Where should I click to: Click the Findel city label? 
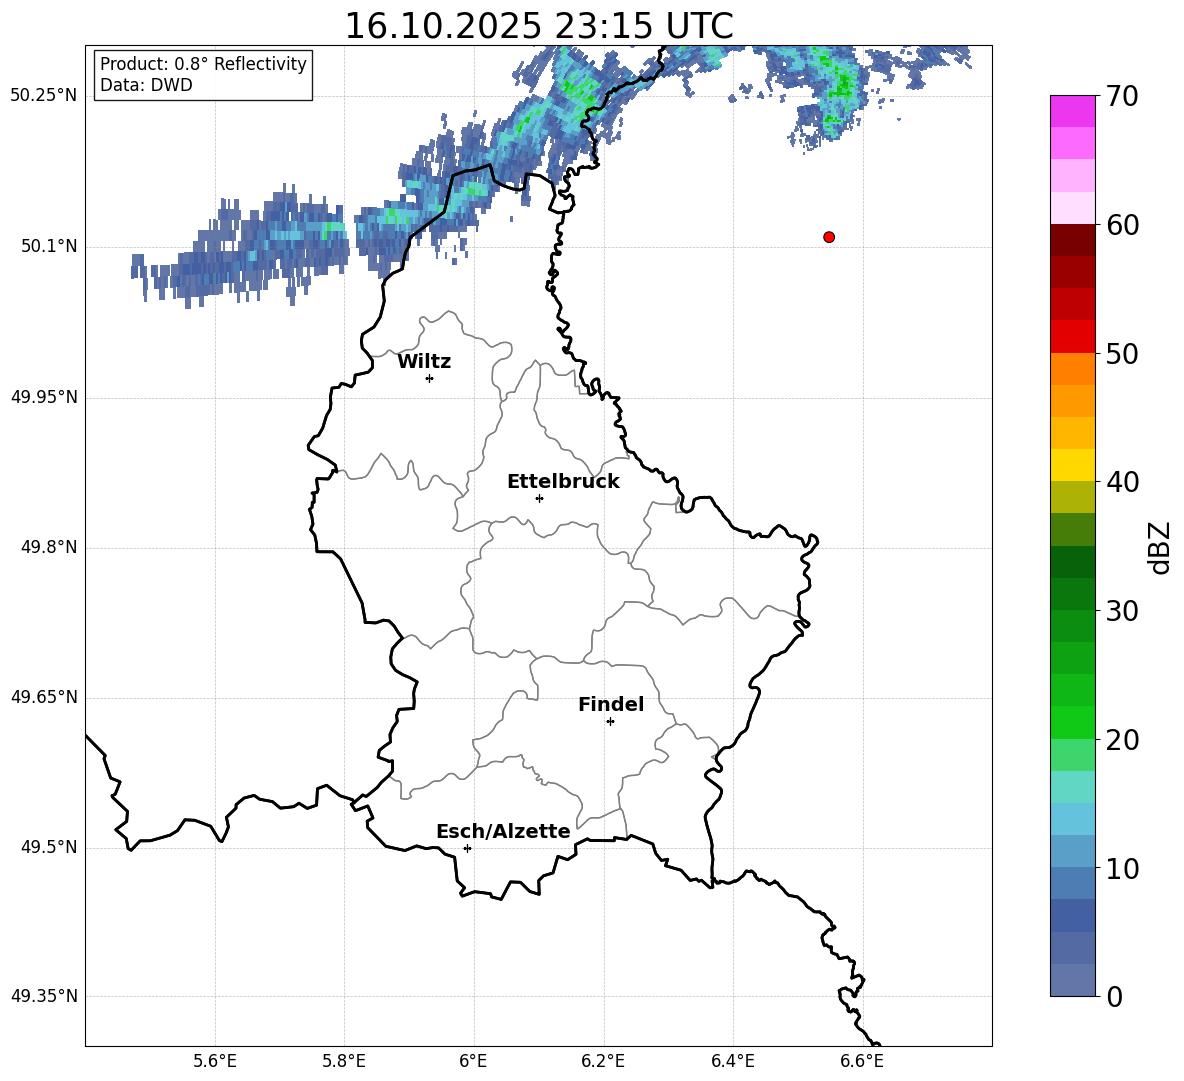[611, 704]
